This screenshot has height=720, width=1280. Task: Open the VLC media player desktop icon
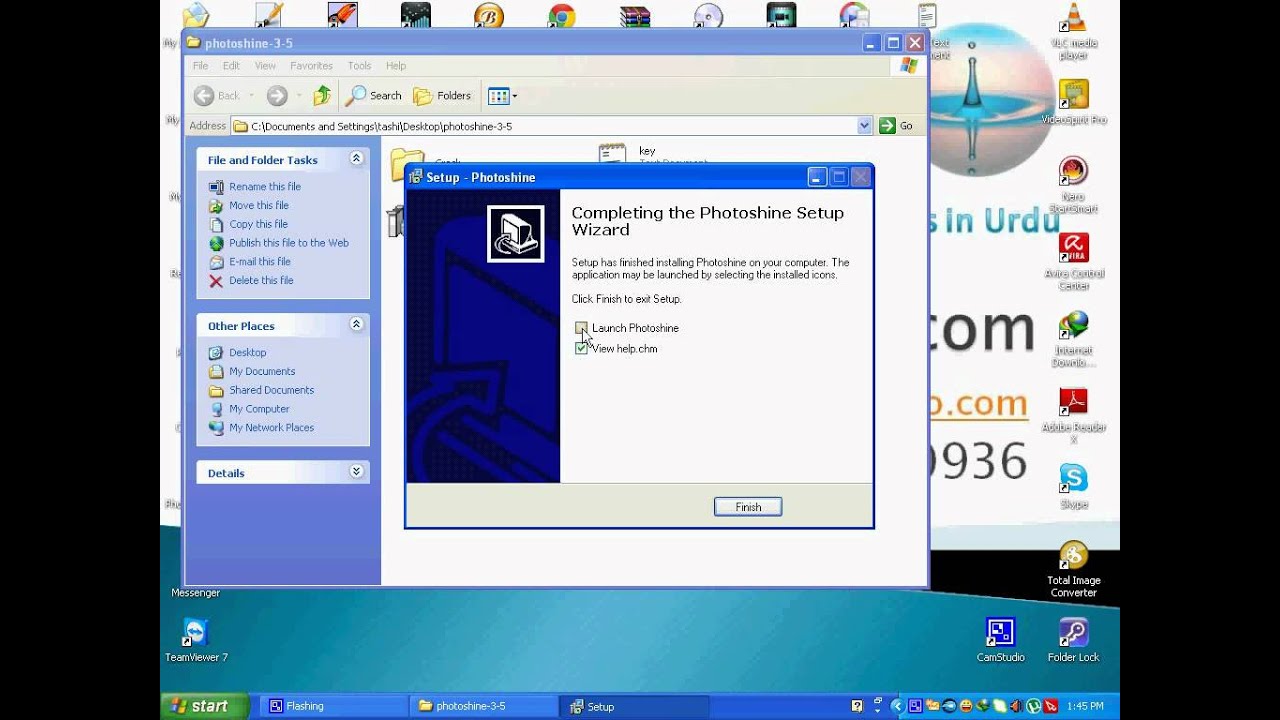[1074, 32]
